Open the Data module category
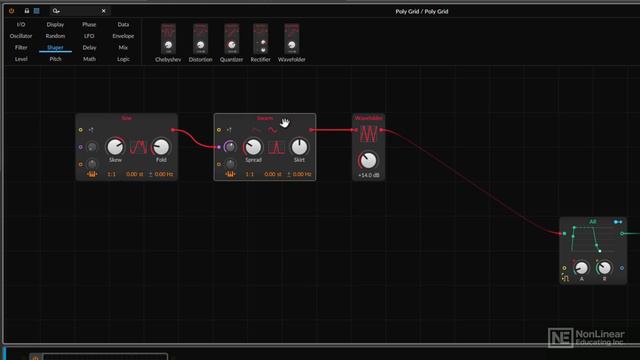Viewport: 640px width, 360px height. tap(123, 24)
